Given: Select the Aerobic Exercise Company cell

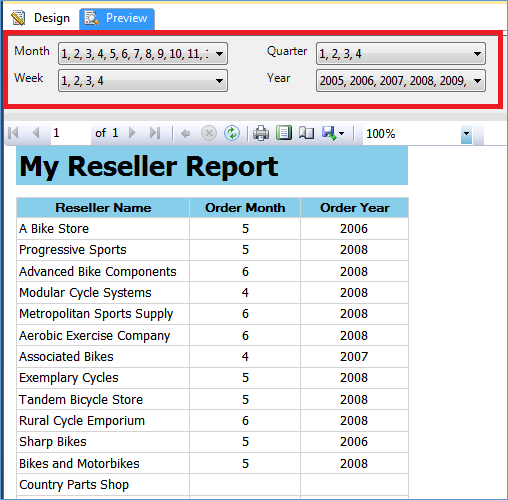Looking at the screenshot, I should coord(103,335).
